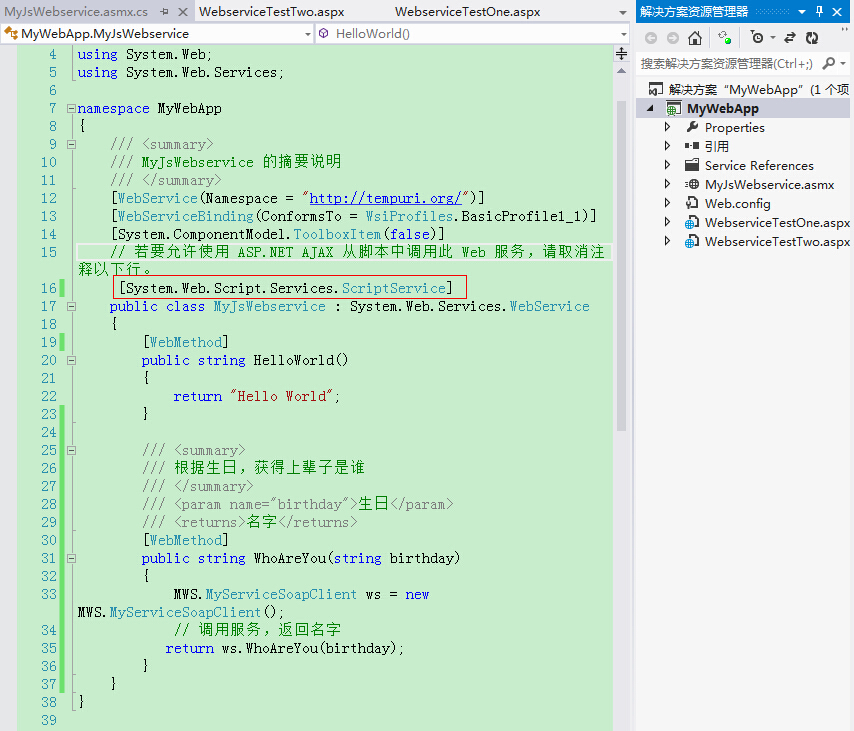Select Web.config in the tree
This screenshot has height=731, width=854.
(x=737, y=204)
